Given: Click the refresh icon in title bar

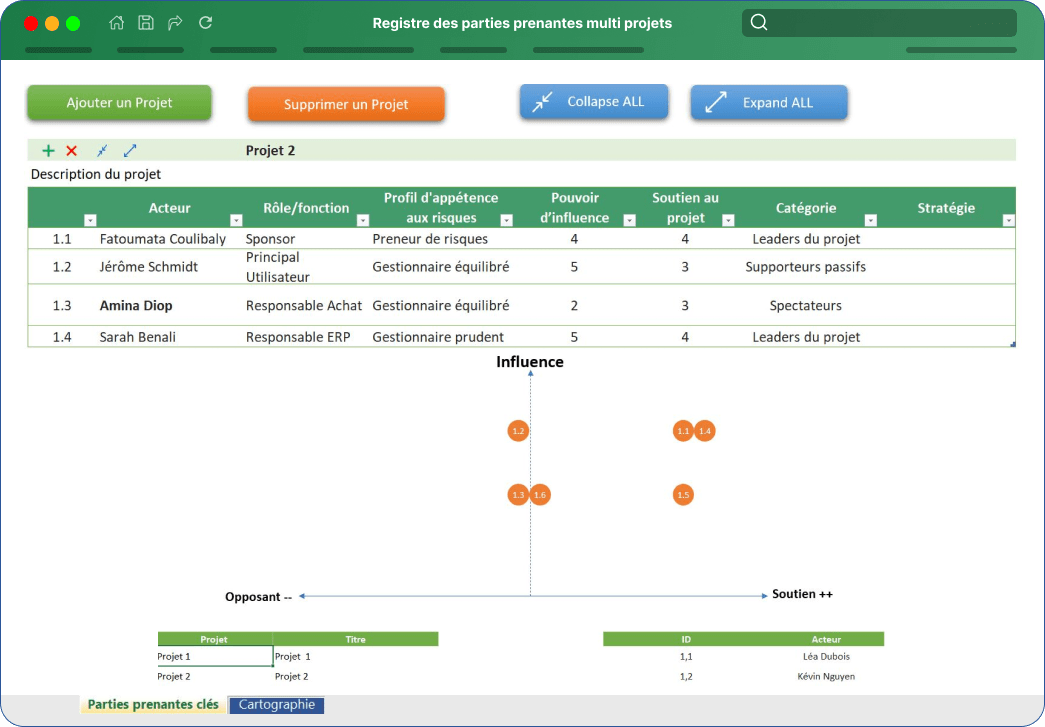Looking at the screenshot, I should (x=205, y=23).
